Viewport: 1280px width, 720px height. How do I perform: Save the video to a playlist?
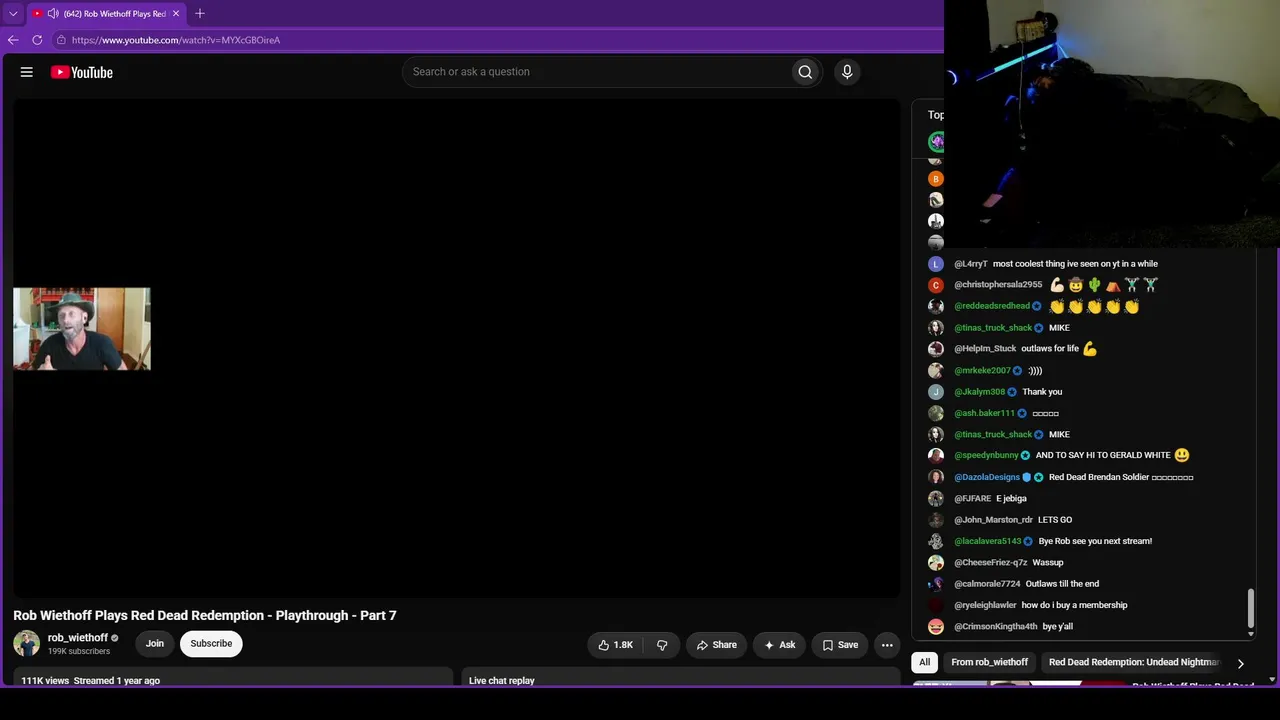(x=840, y=645)
